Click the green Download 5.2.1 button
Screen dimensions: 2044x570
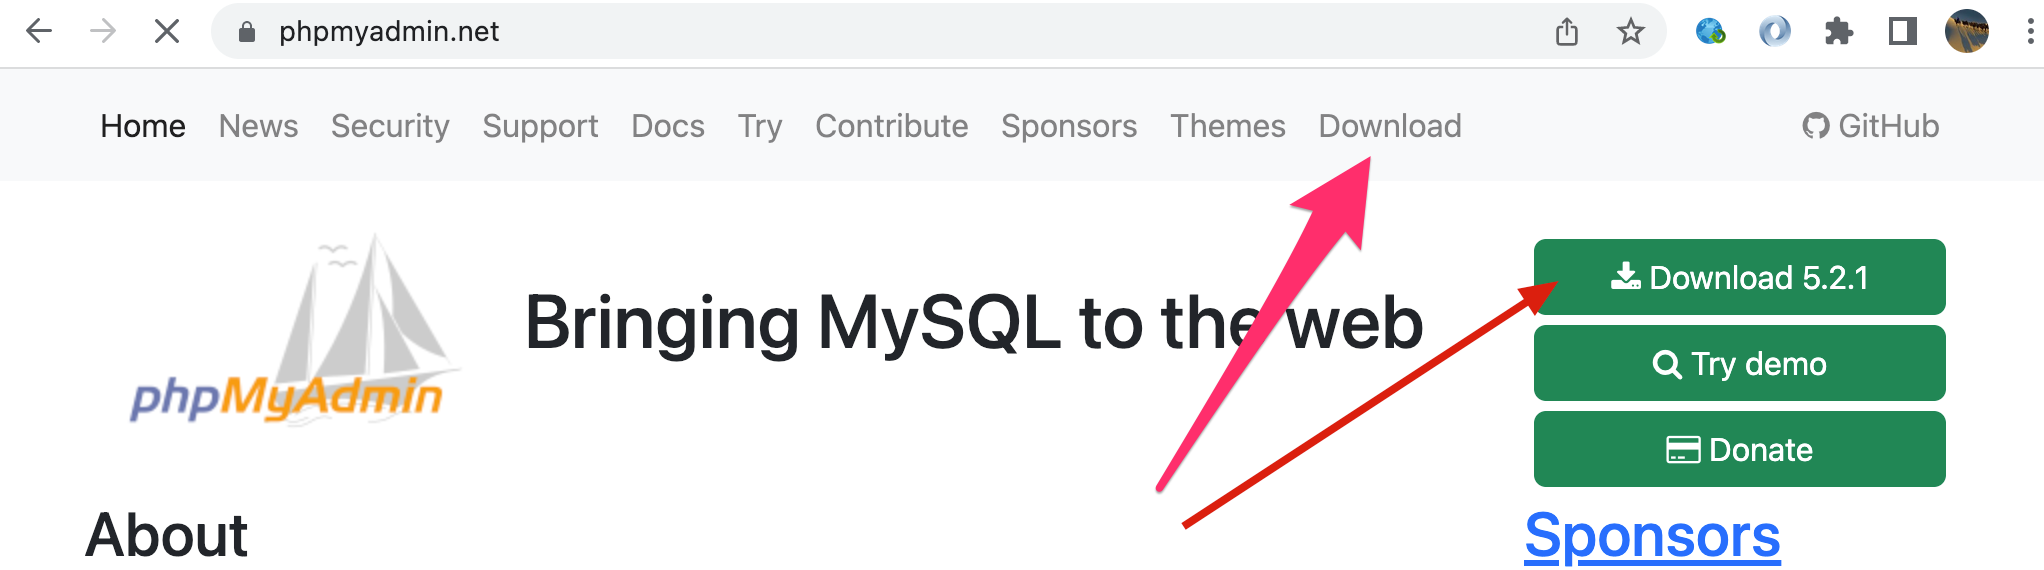(1740, 277)
